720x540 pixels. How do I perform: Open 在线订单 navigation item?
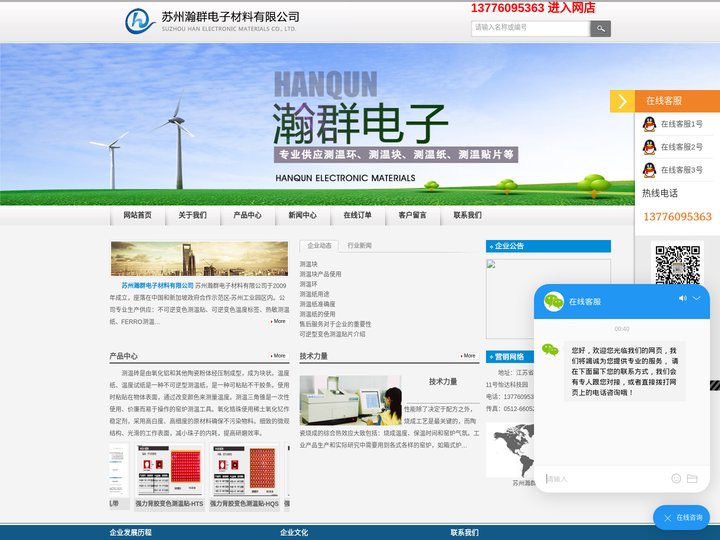358,215
